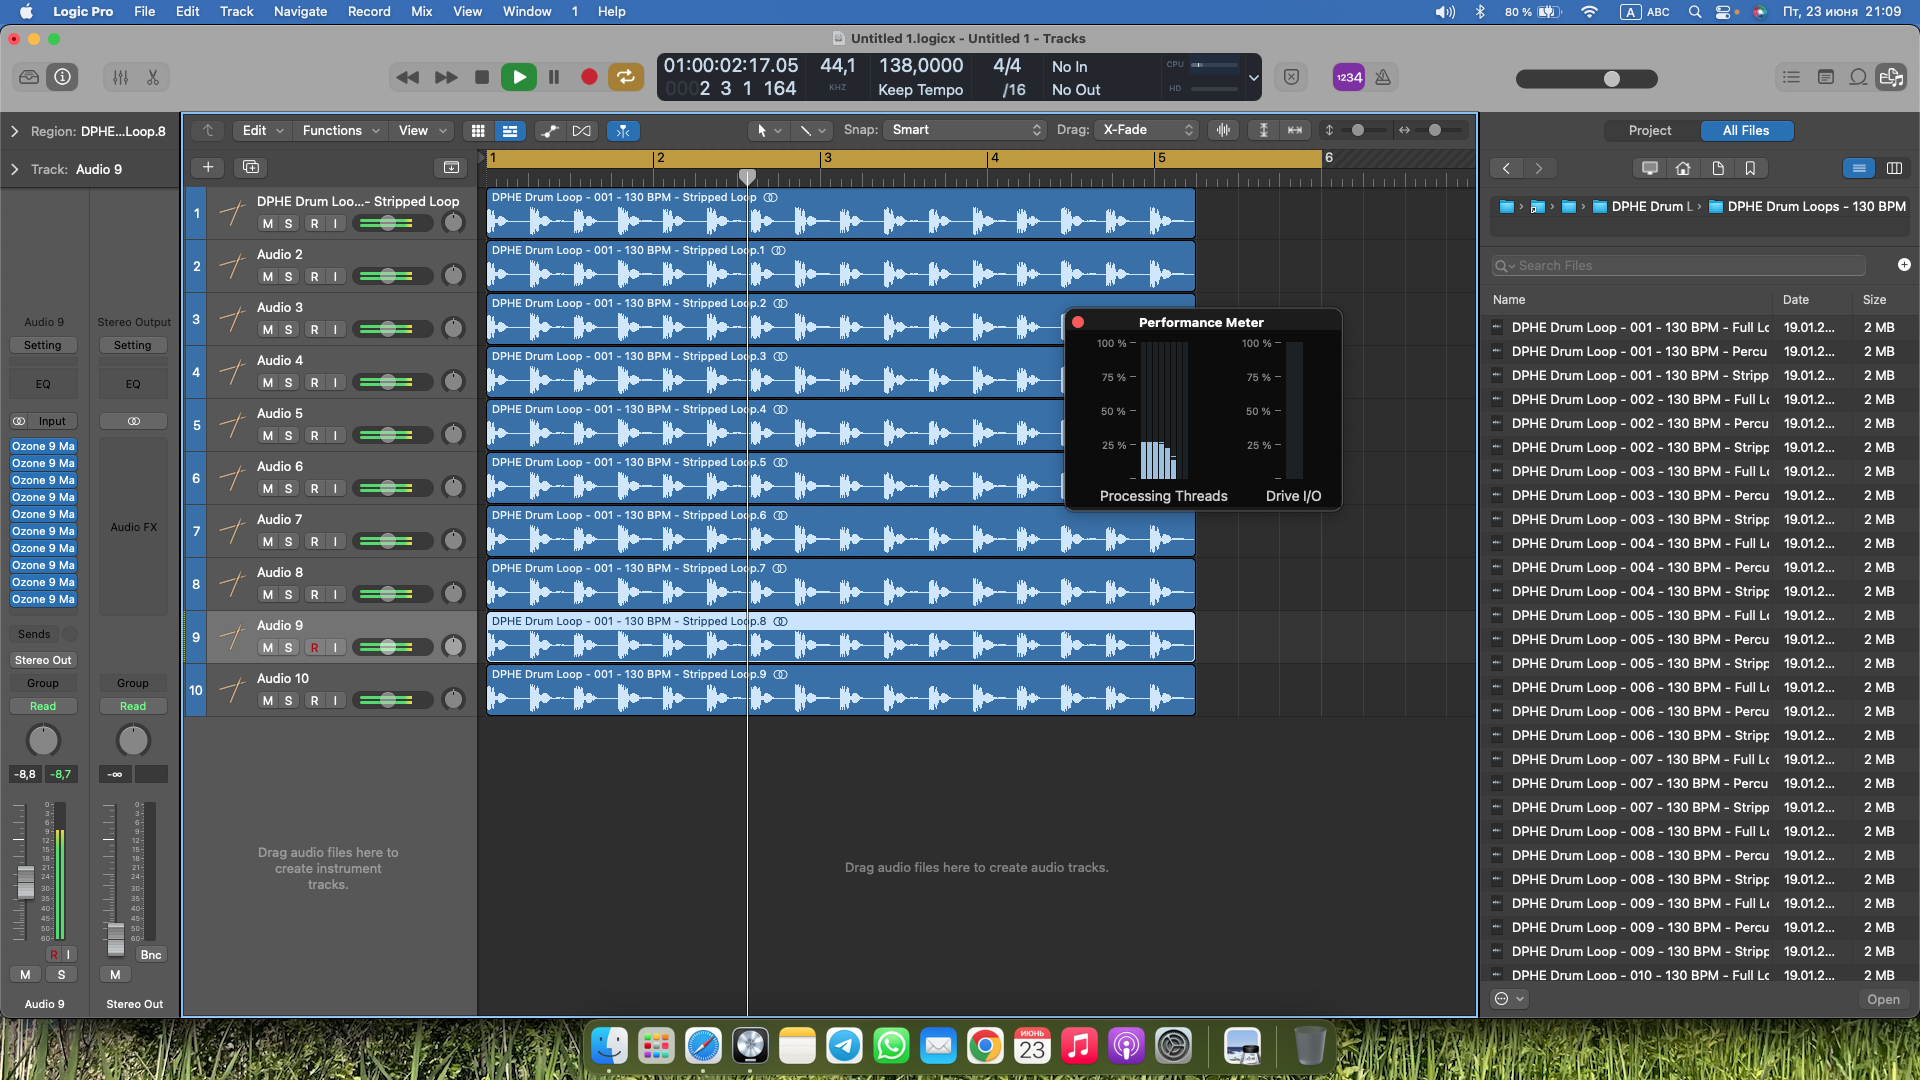Mute the Audio 2 track
Image resolution: width=1920 pixels, height=1080 pixels.
coord(267,277)
